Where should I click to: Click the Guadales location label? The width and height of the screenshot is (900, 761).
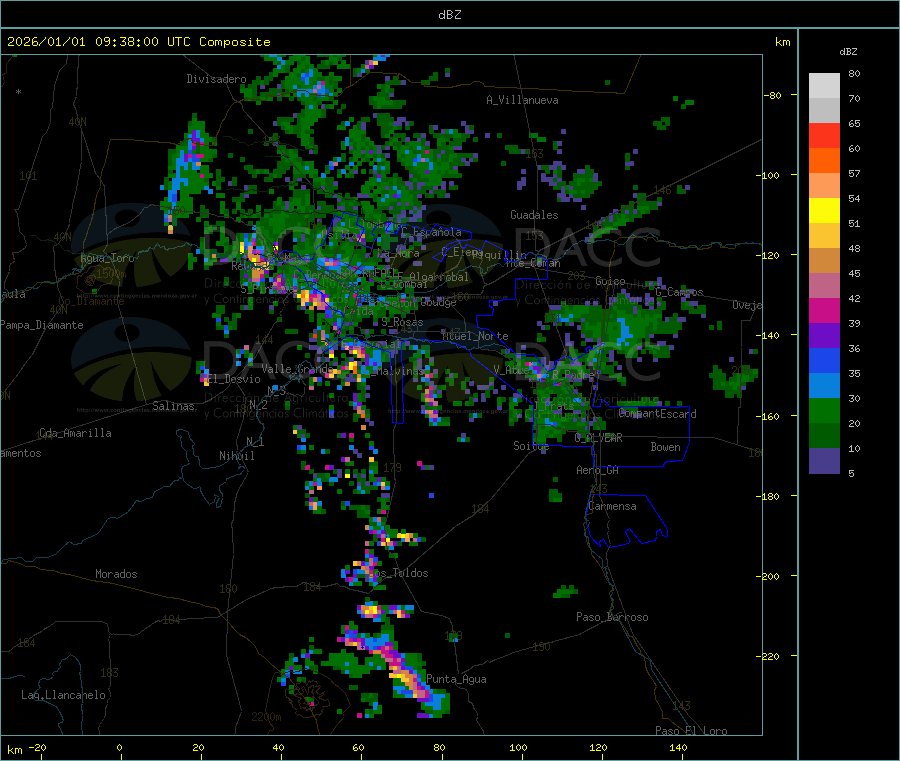click(534, 215)
